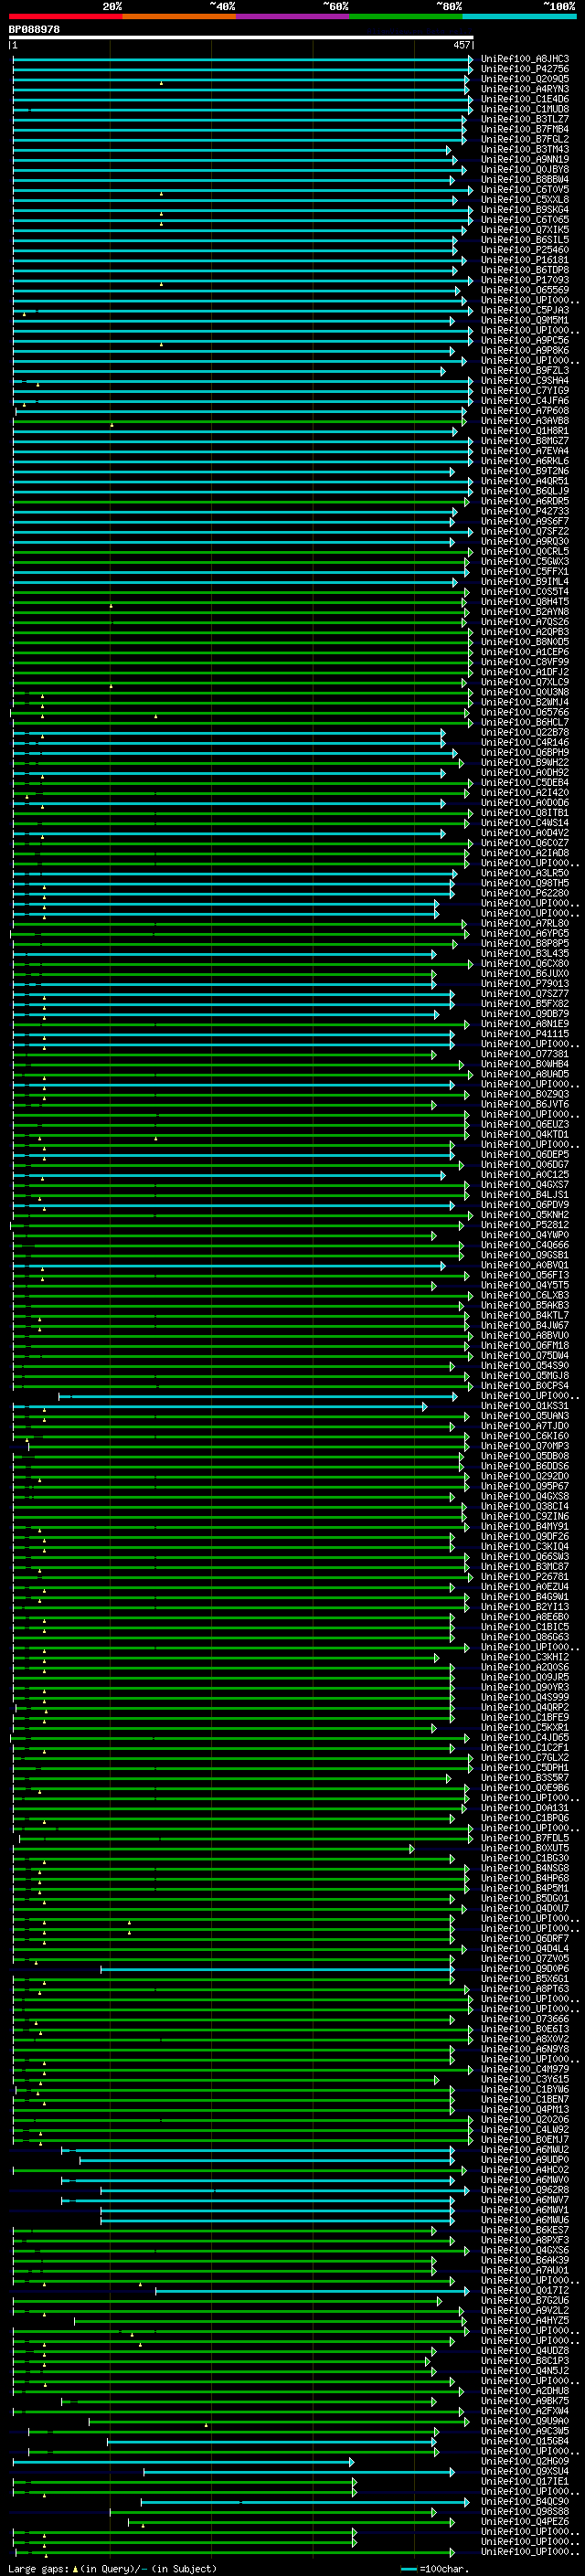Select the UniRef100_Q962R8 label
The height and width of the screenshot is (2576, 585).
tap(525, 2190)
